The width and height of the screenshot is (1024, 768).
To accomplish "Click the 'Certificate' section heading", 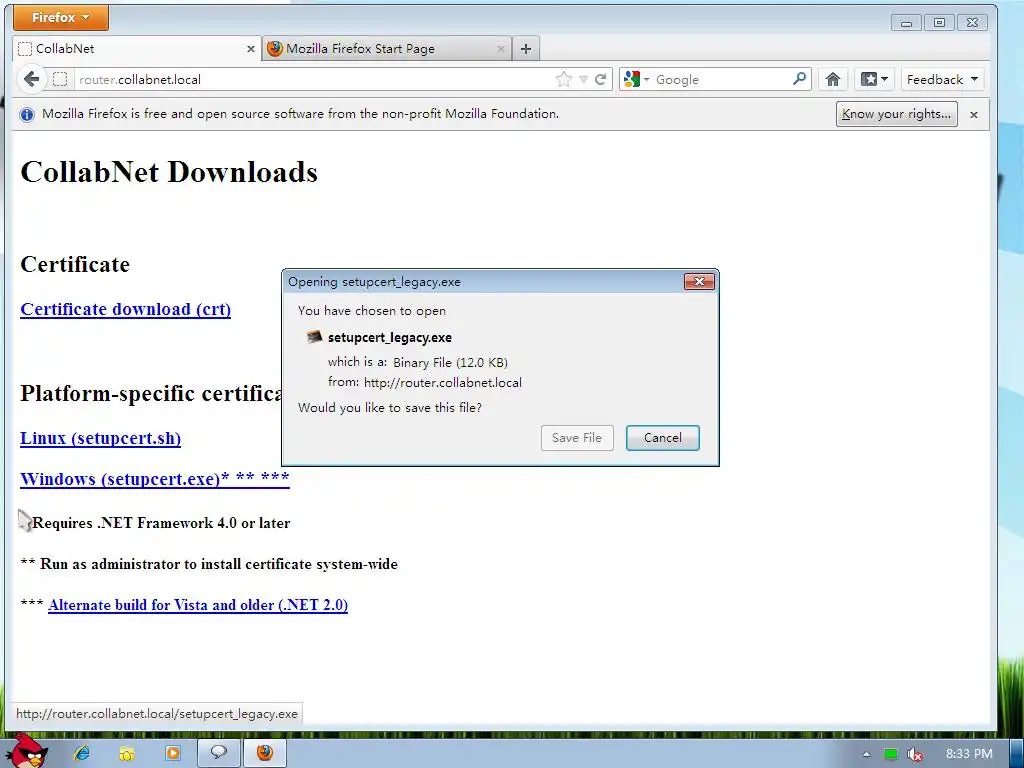I will tap(75, 264).
